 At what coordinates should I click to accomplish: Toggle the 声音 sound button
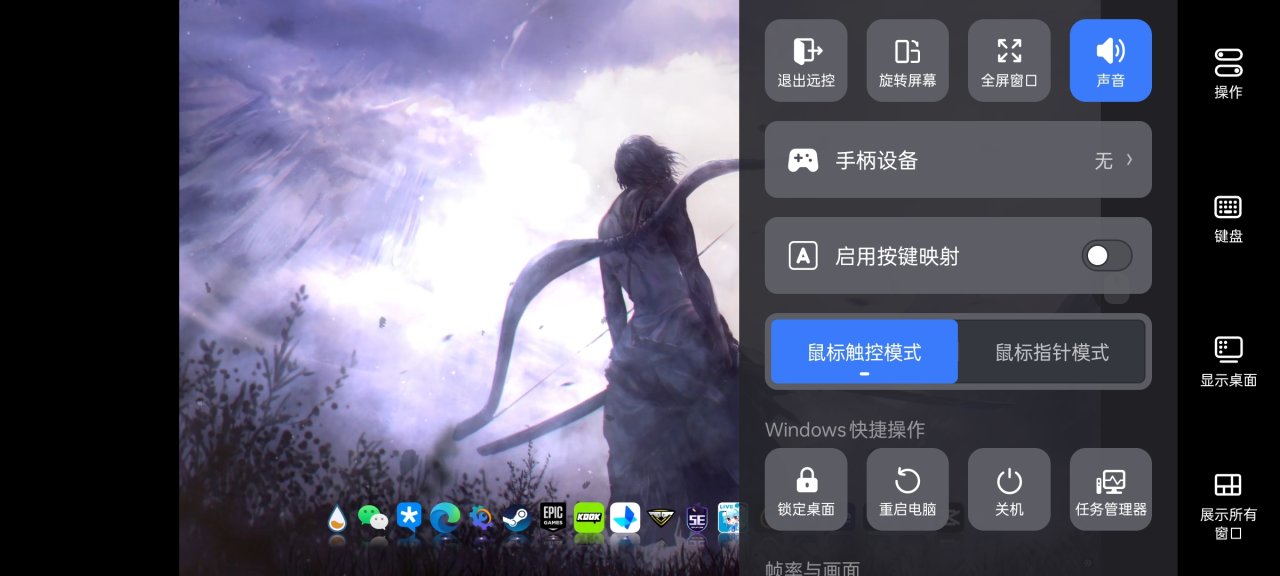click(1111, 60)
